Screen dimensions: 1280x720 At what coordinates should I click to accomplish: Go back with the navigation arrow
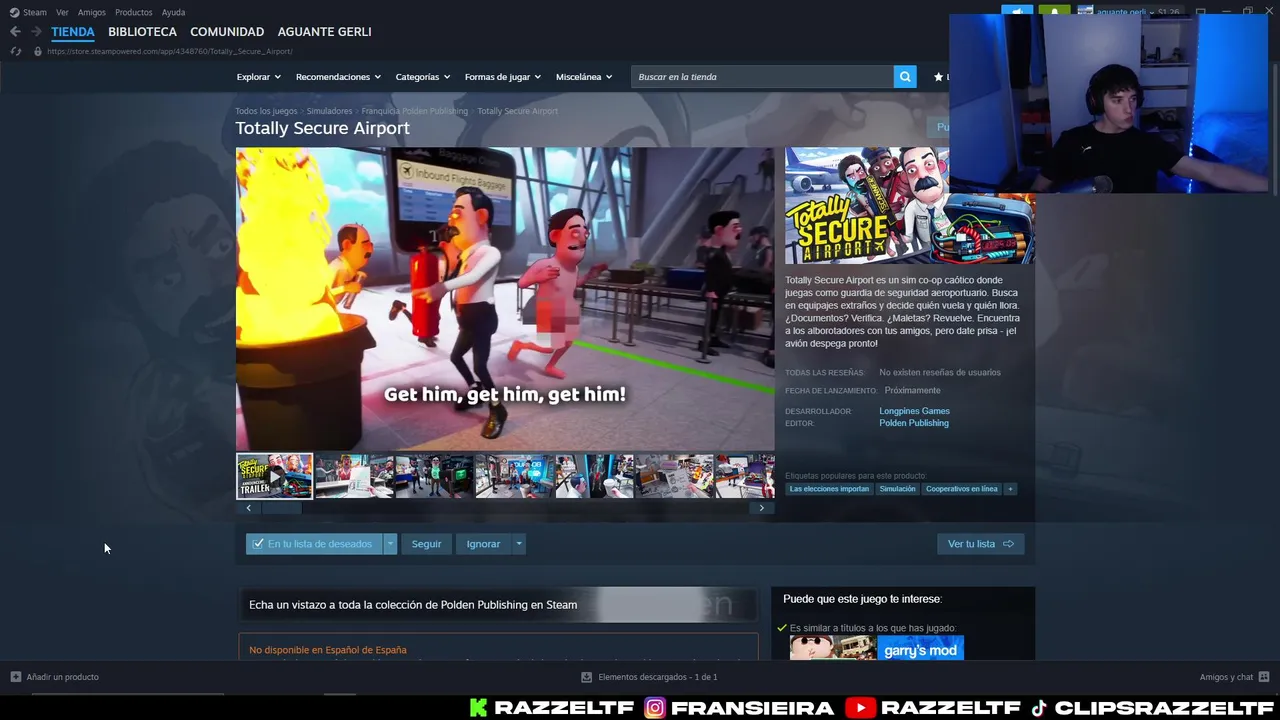coord(15,32)
